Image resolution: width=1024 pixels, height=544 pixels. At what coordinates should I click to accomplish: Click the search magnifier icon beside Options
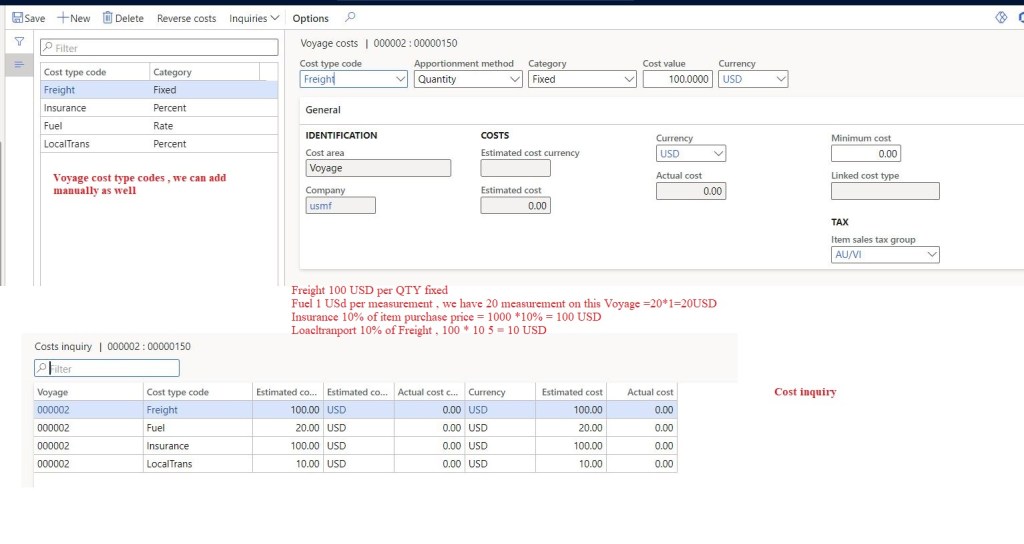pos(349,18)
